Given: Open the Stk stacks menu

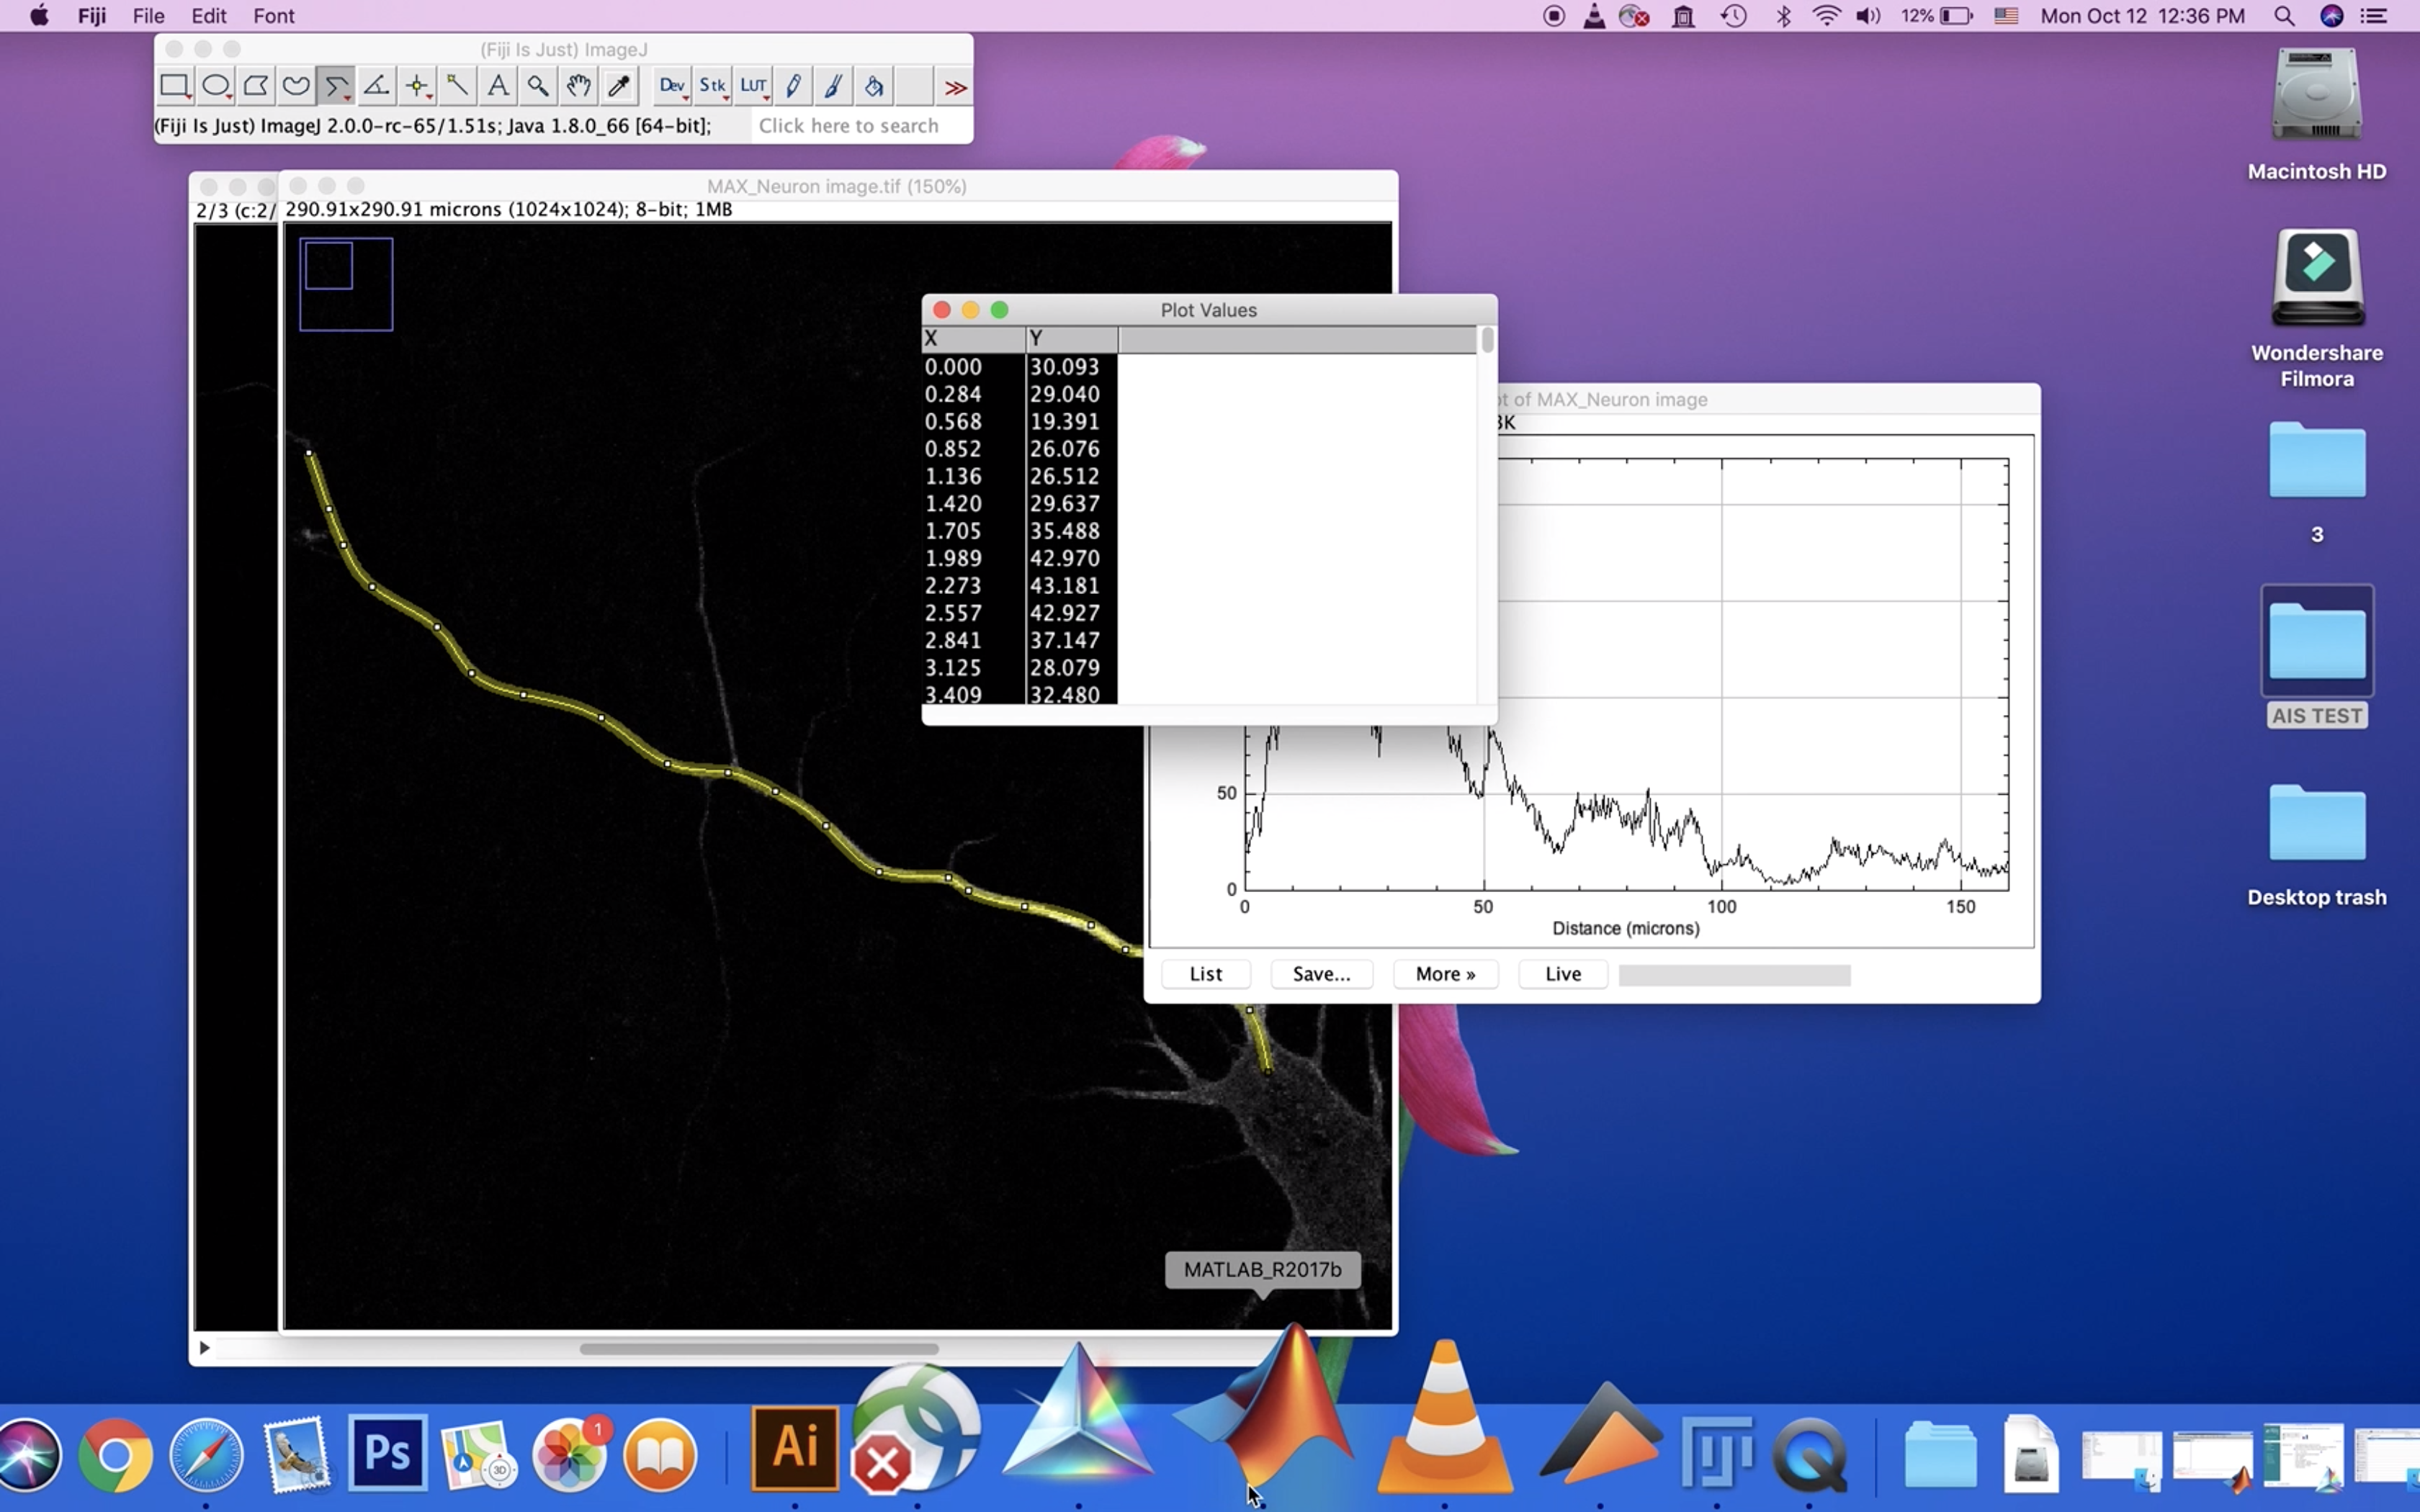Looking at the screenshot, I should [712, 86].
